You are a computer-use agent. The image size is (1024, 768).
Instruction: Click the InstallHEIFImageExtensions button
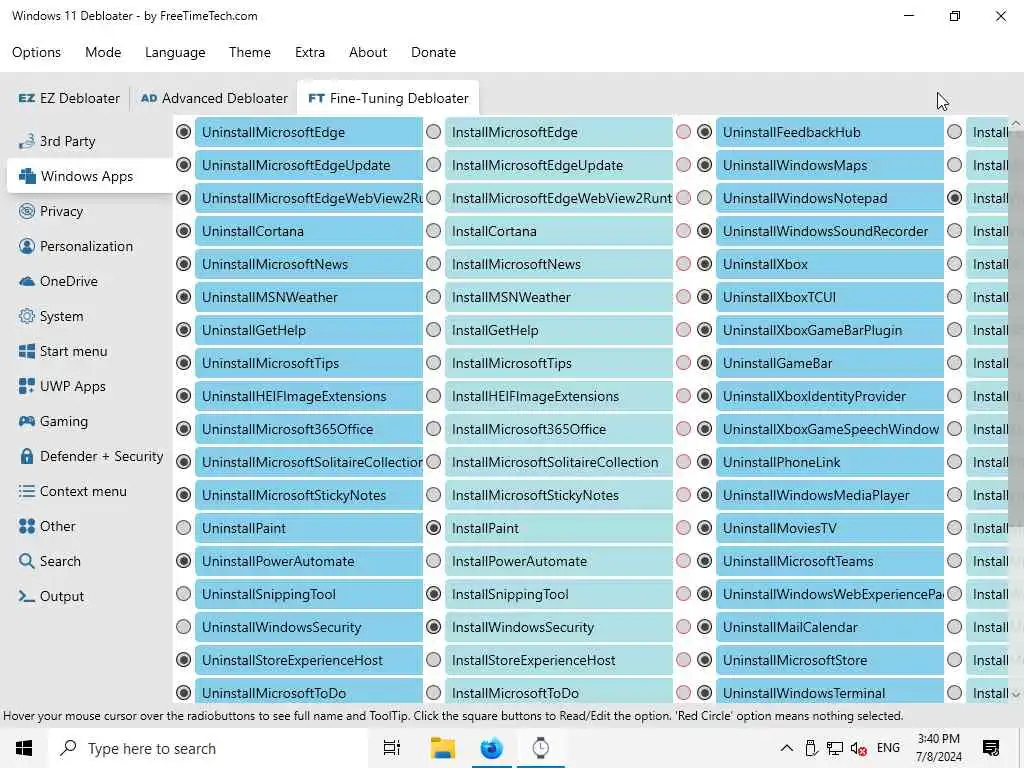point(559,396)
